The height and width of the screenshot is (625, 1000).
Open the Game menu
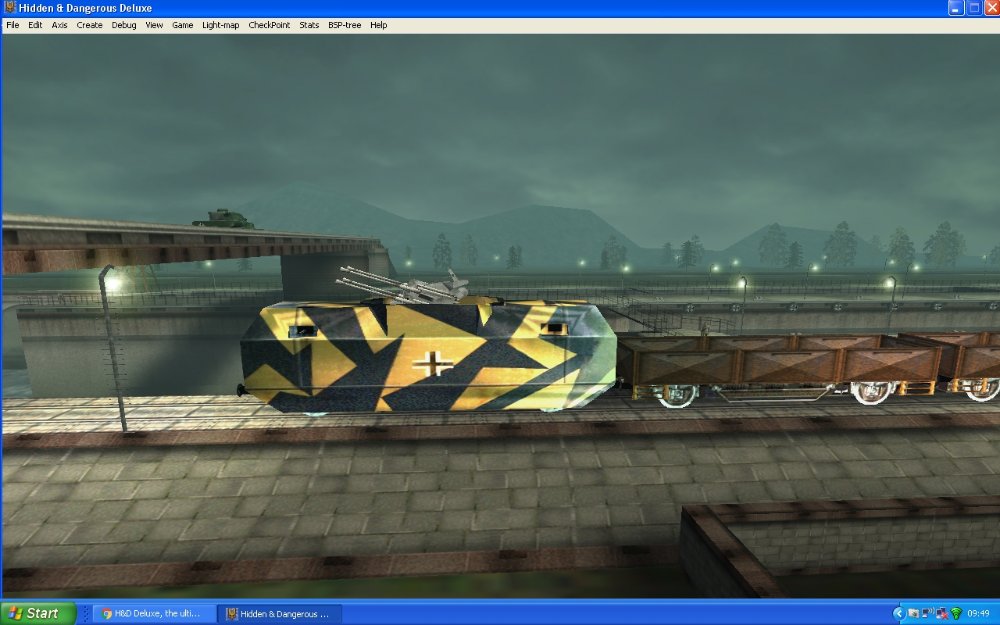pos(182,25)
